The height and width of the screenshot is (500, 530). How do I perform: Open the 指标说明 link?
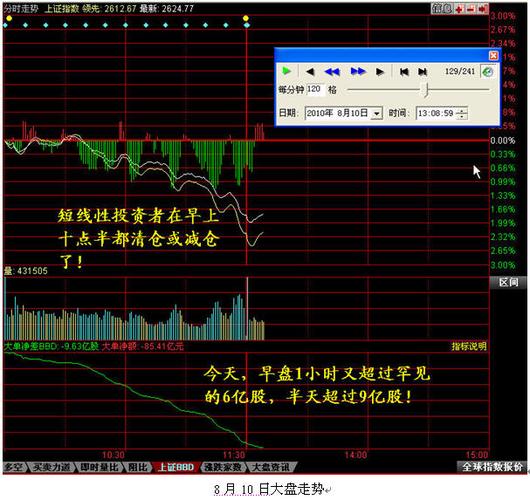tap(469, 346)
